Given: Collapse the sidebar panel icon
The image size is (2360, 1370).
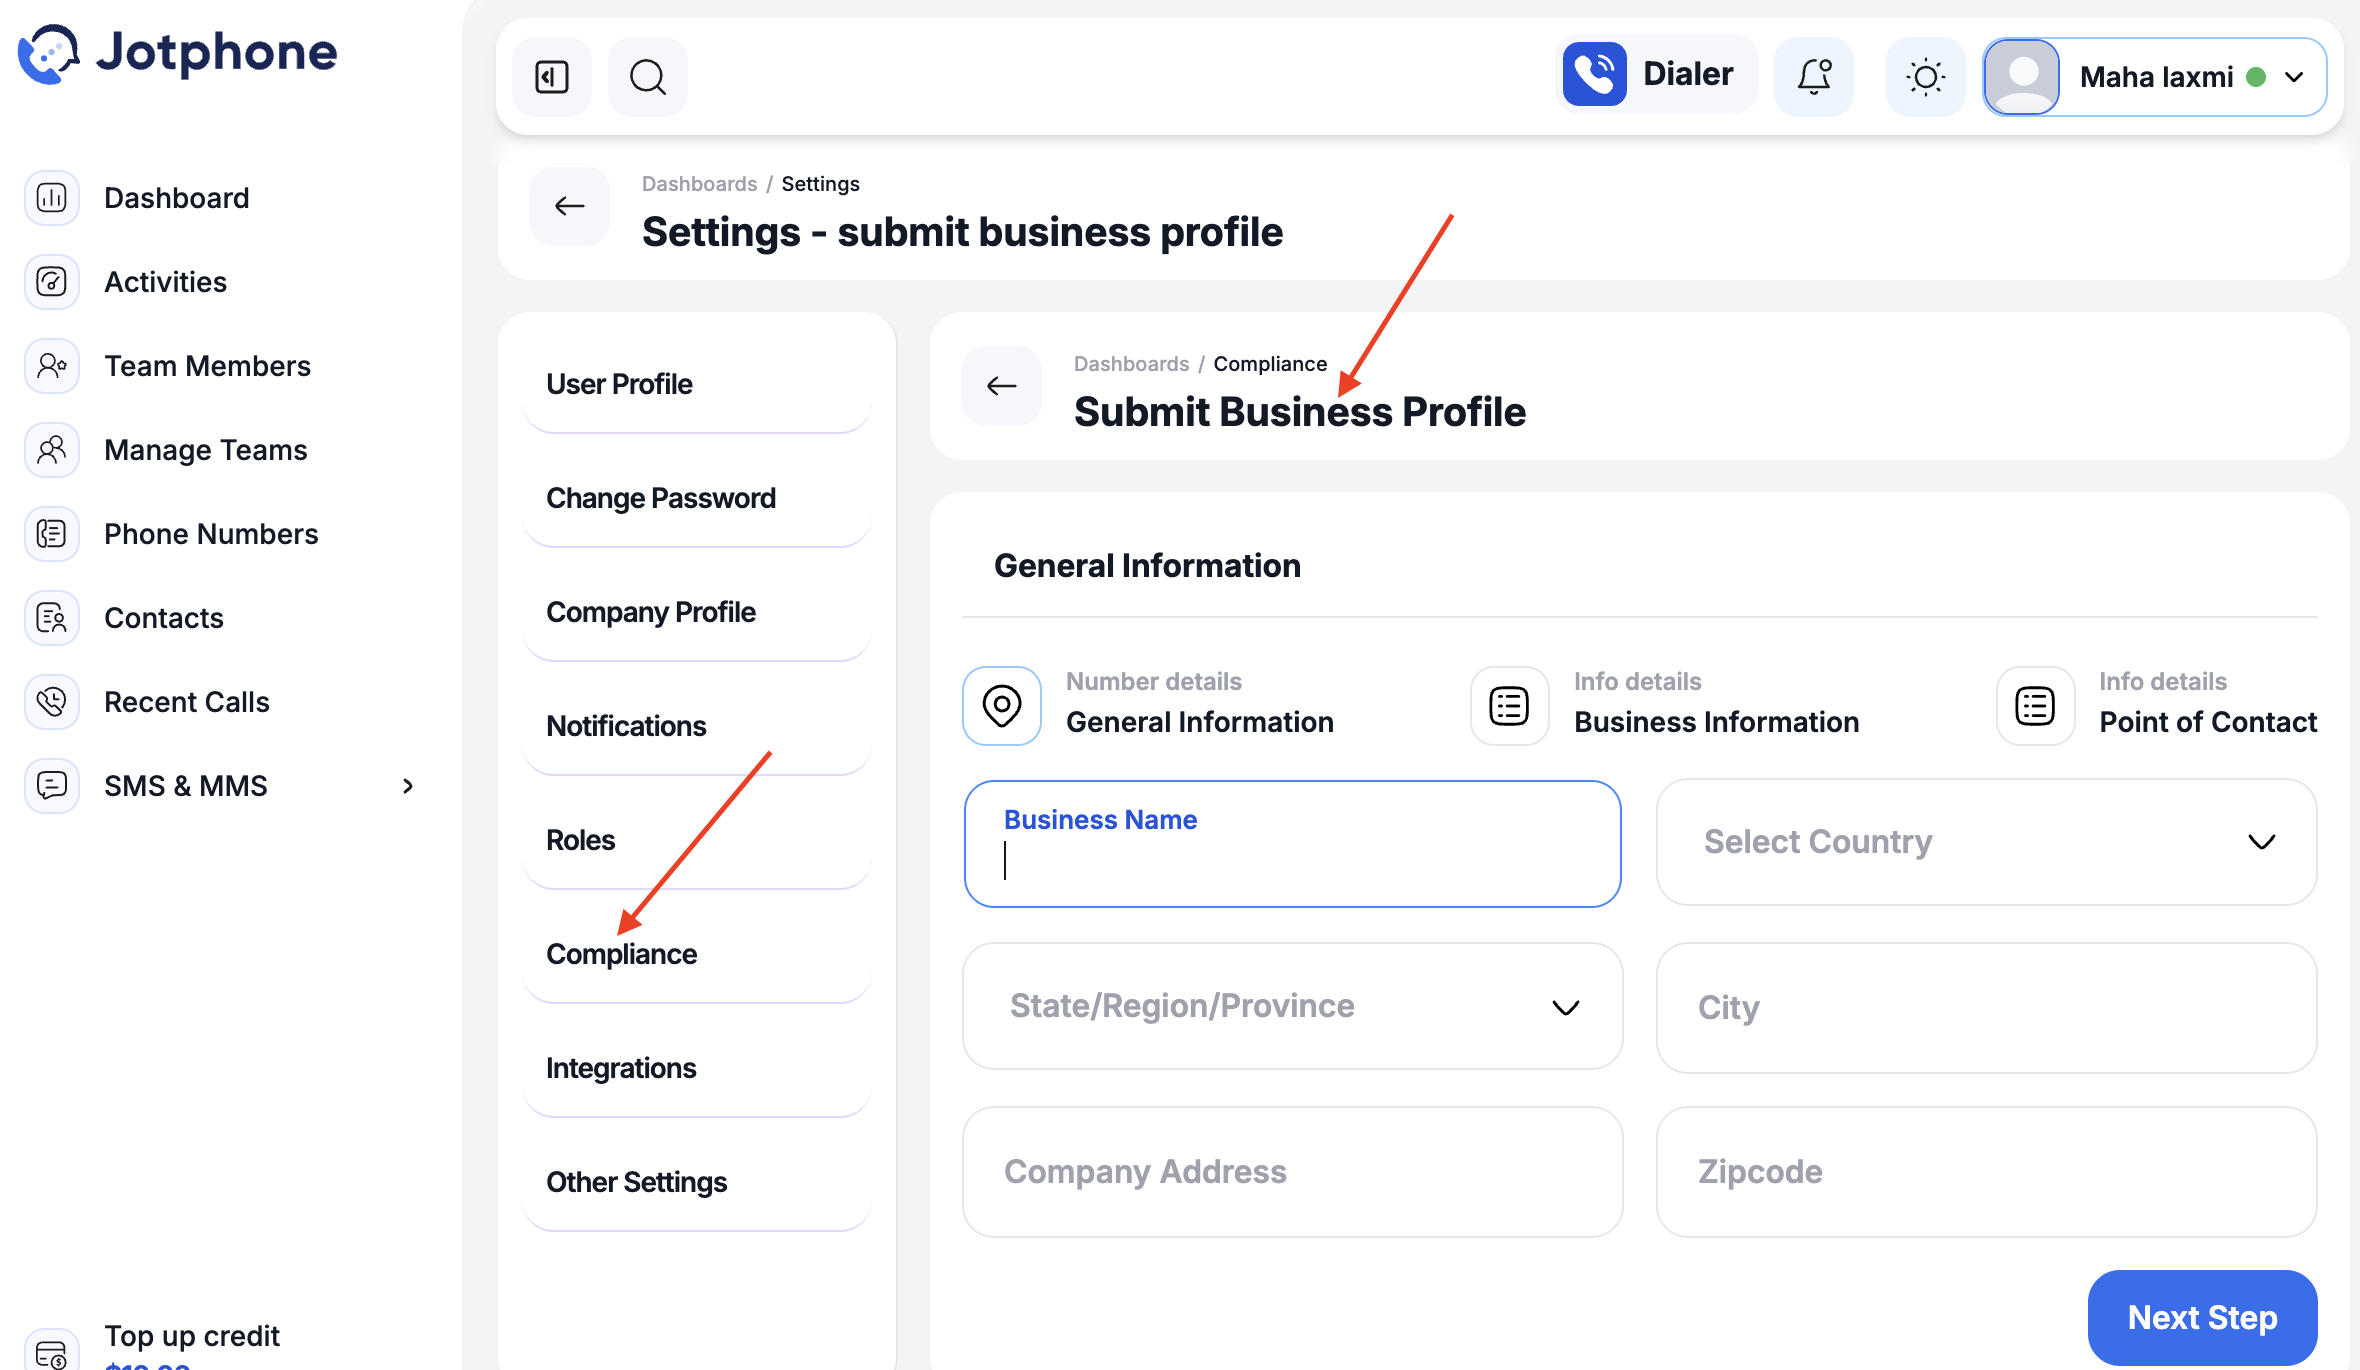Looking at the screenshot, I should pyautogui.click(x=552, y=77).
